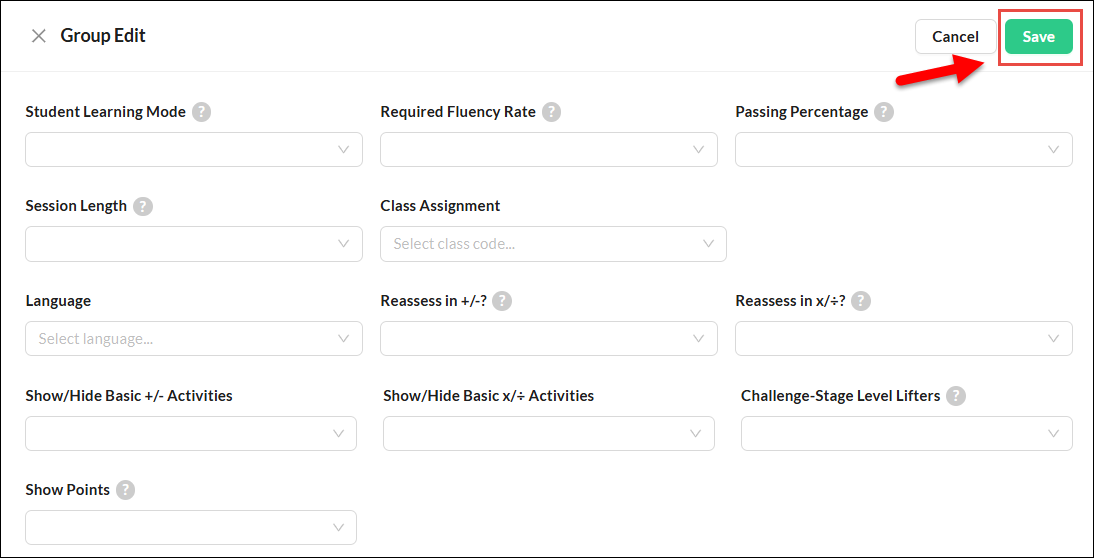Open the Passing Percentage dropdown
The image size is (1094, 558).
click(x=903, y=150)
